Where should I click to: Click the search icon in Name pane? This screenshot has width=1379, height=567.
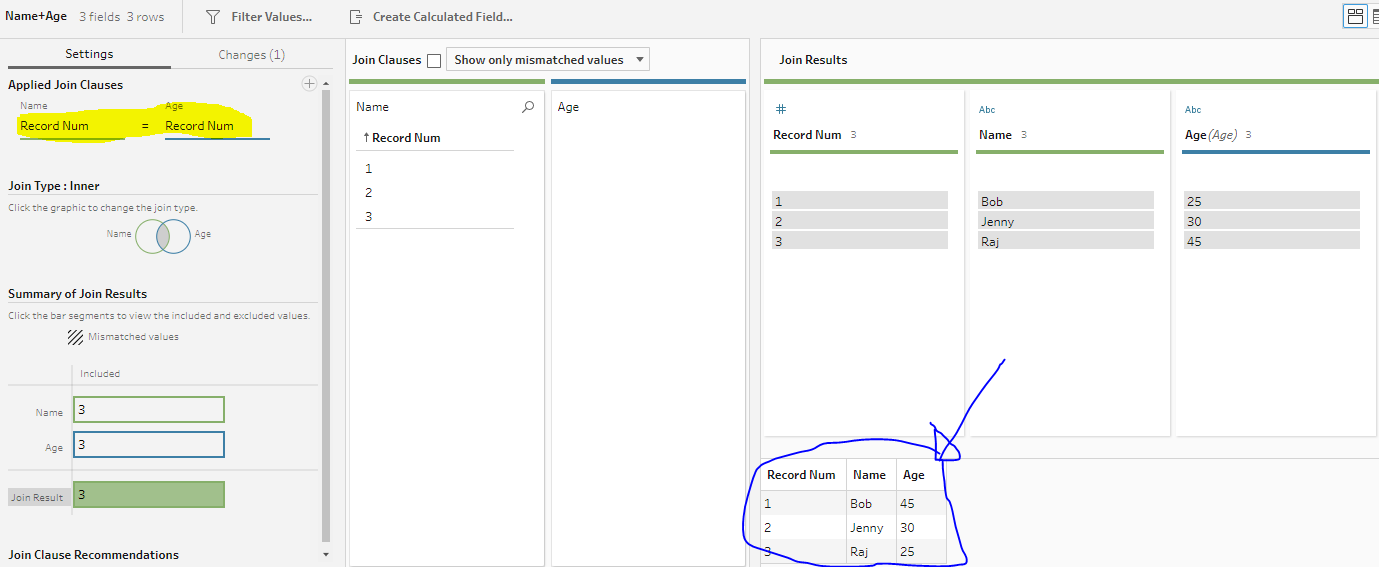[528, 107]
